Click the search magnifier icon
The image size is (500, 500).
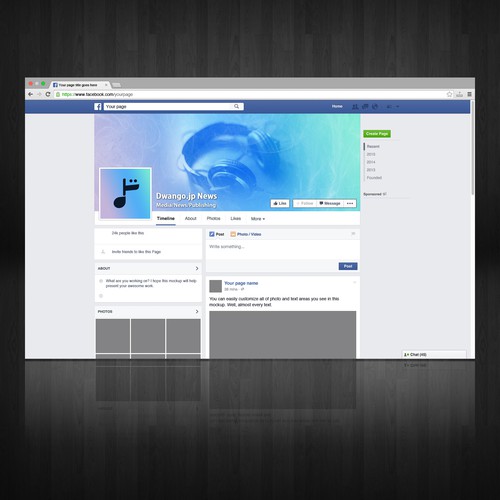(236, 106)
